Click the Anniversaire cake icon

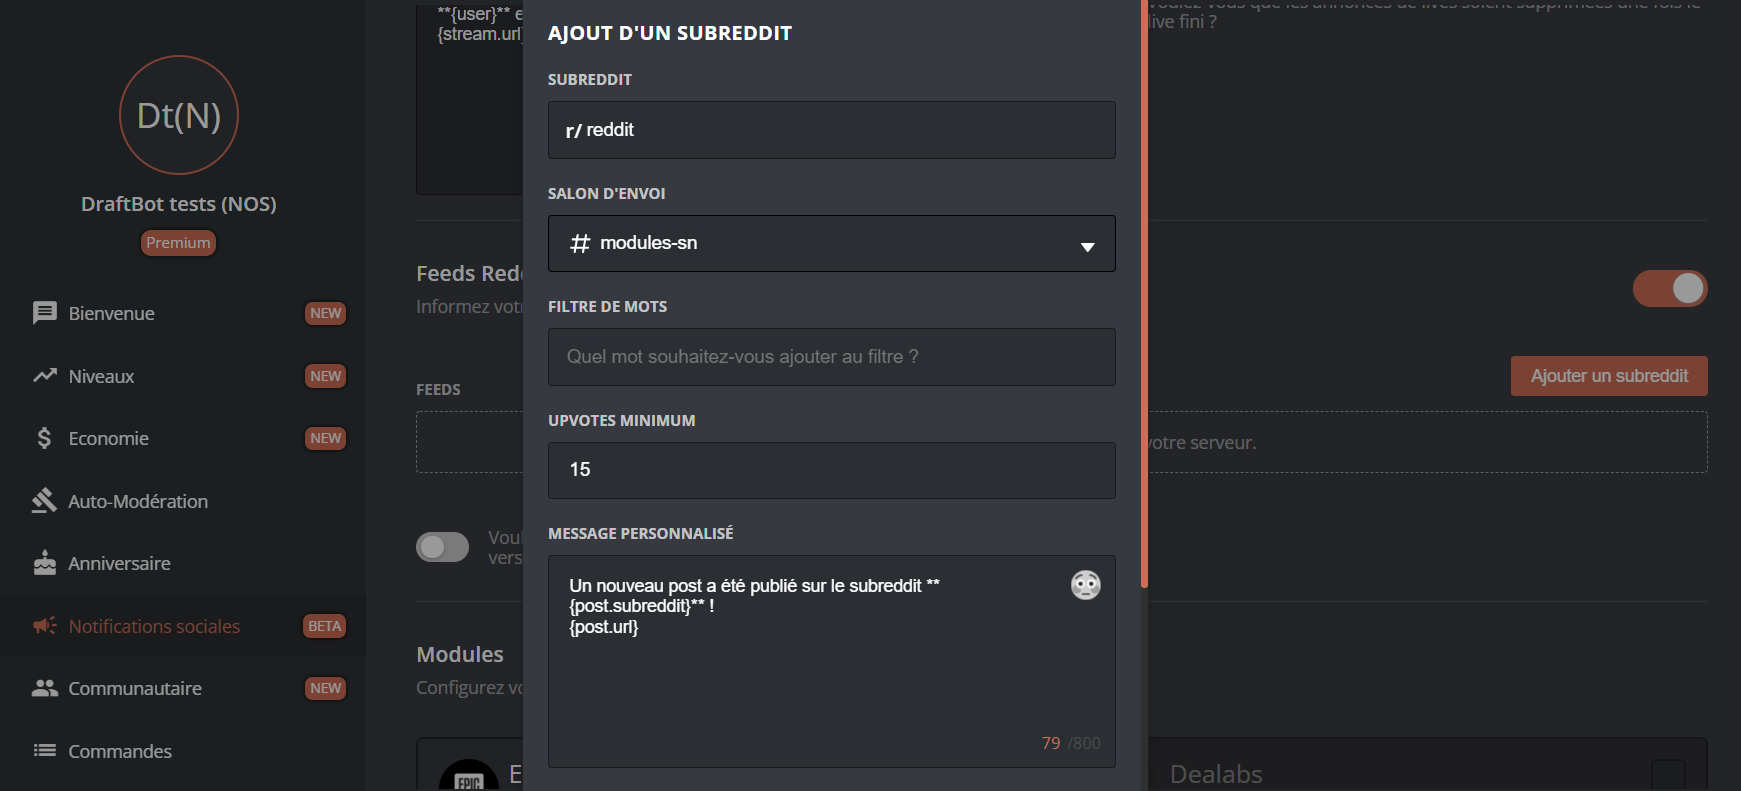tap(44, 563)
